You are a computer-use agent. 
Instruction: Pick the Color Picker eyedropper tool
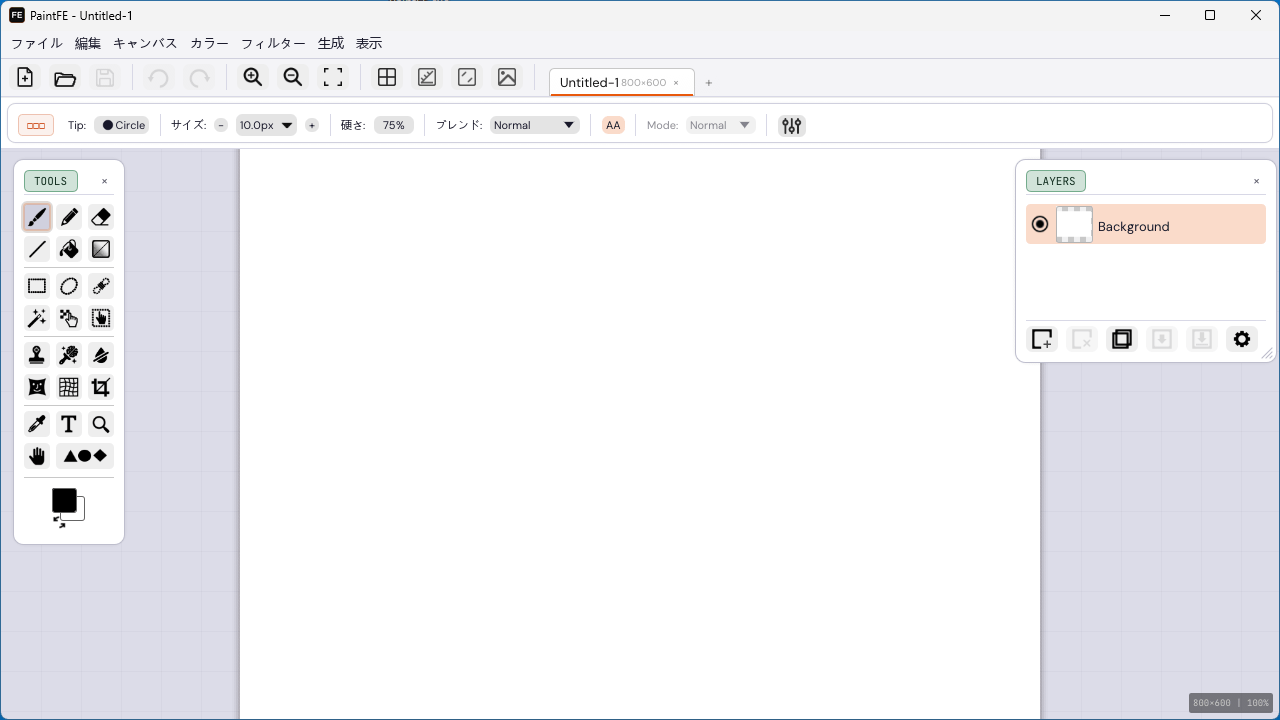37,424
